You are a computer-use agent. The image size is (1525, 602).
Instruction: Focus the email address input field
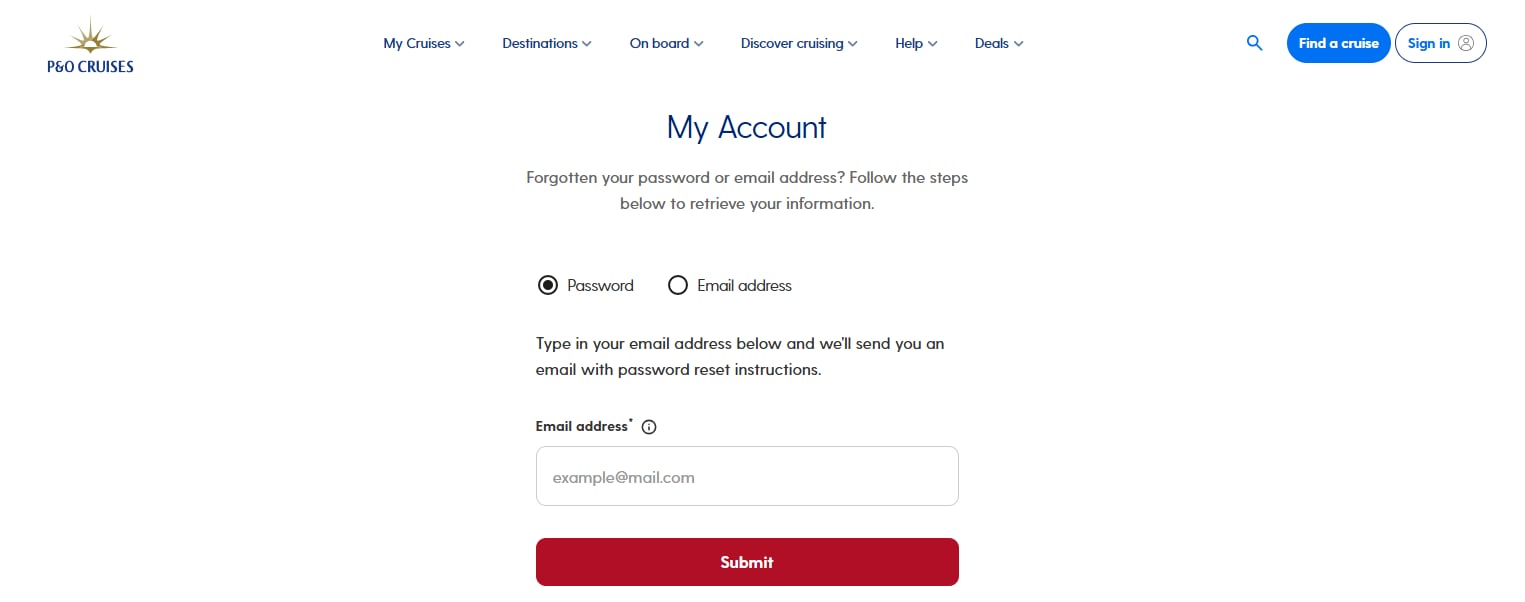tap(747, 476)
